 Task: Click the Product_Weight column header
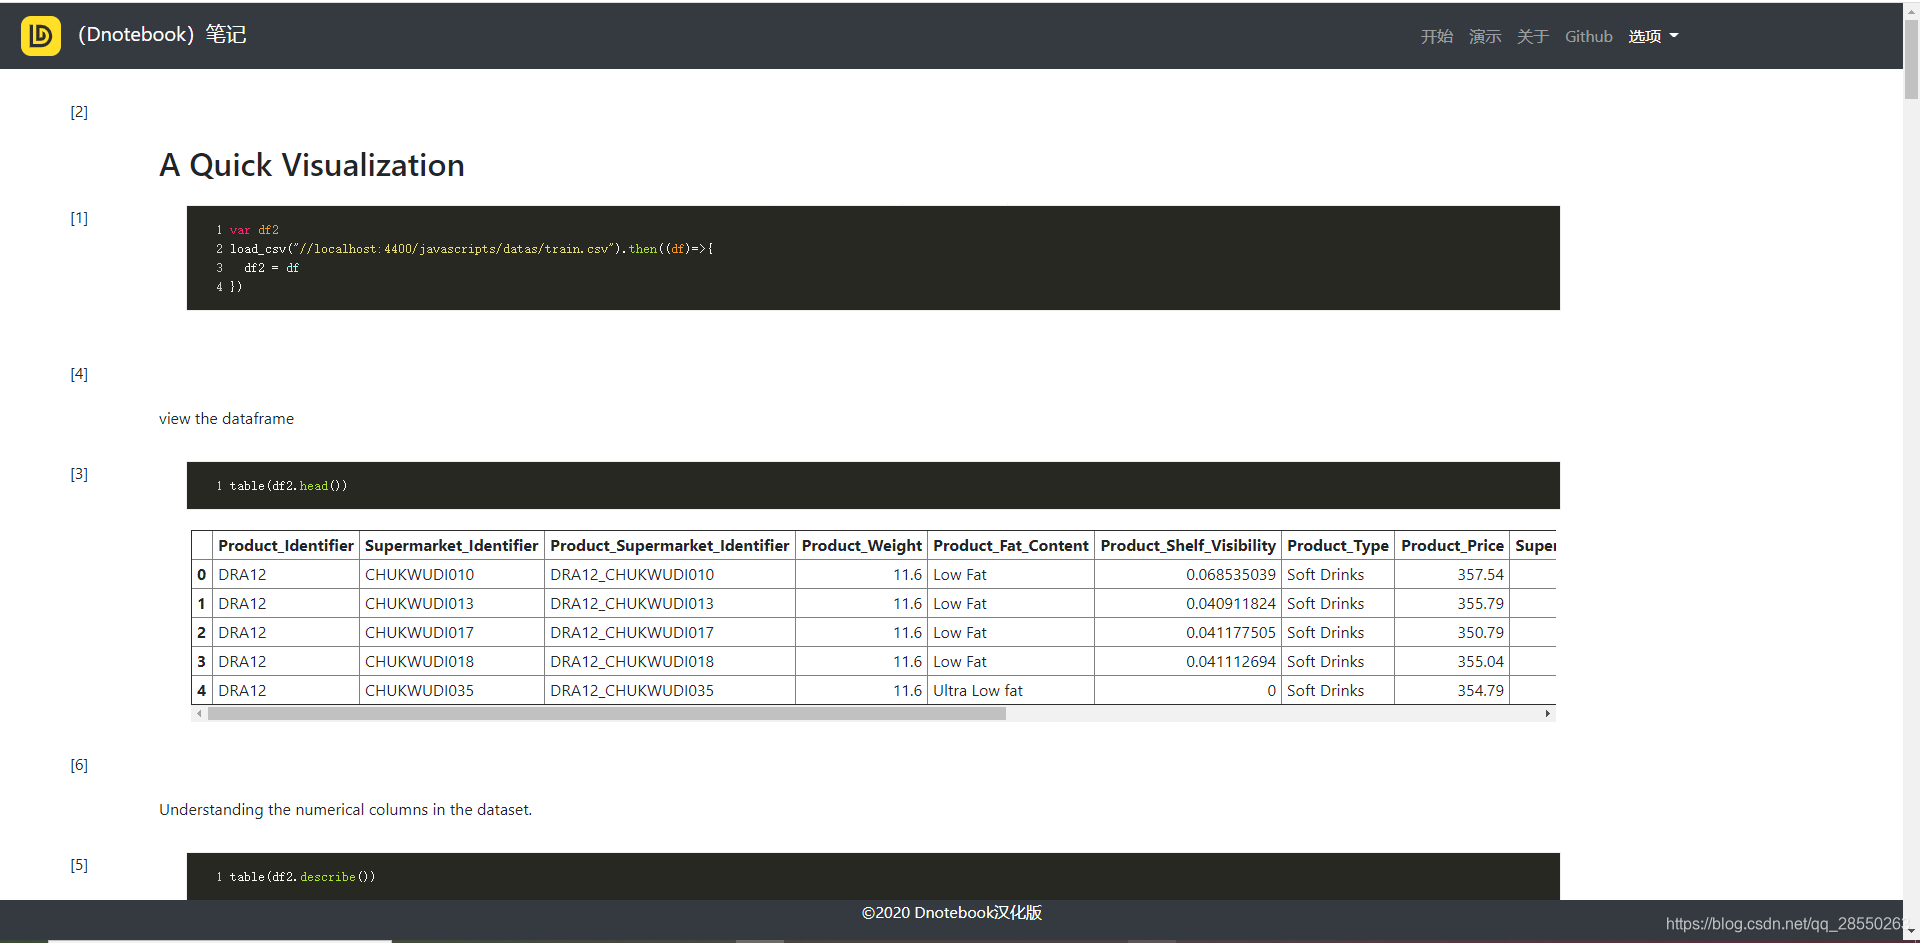(862, 545)
